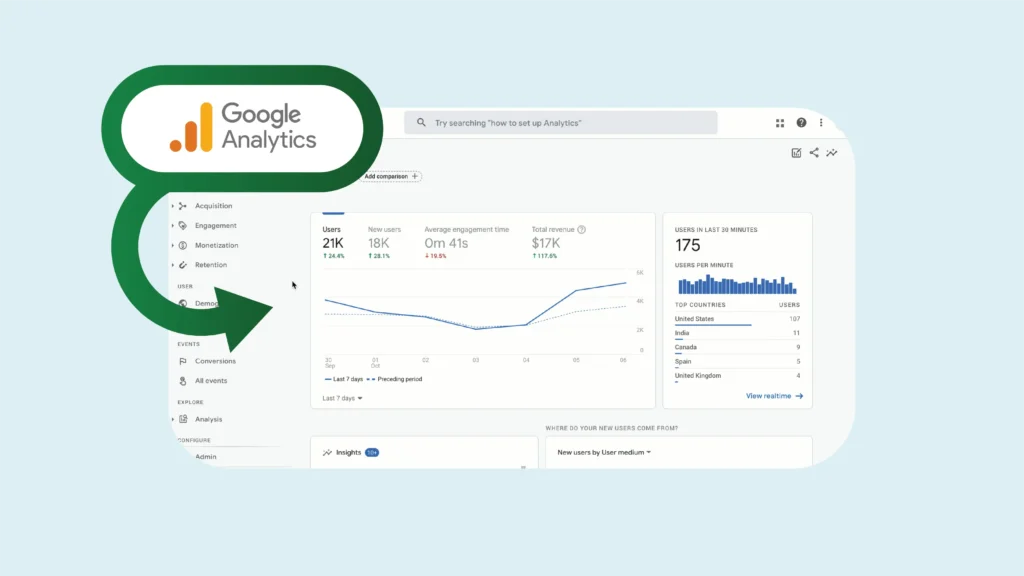Click the Help question mark icon
This screenshot has height=576, width=1024.
[x=801, y=123]
